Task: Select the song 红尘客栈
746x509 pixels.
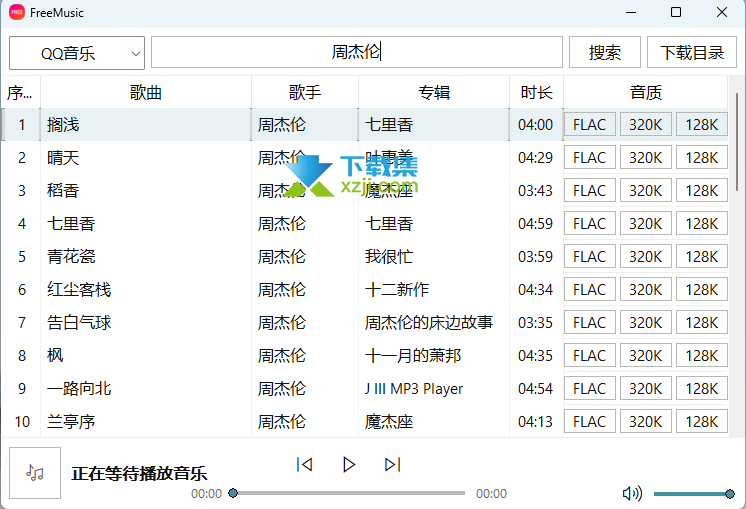Action: 79,289
